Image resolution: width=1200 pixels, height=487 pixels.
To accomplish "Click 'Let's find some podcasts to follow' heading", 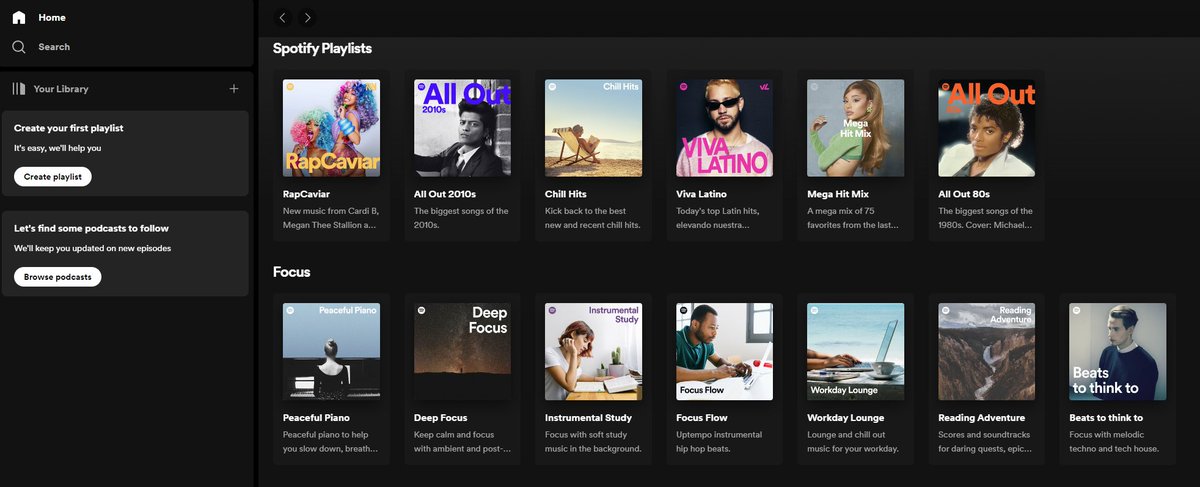I will pyautogui.click(x=92, y=228).
